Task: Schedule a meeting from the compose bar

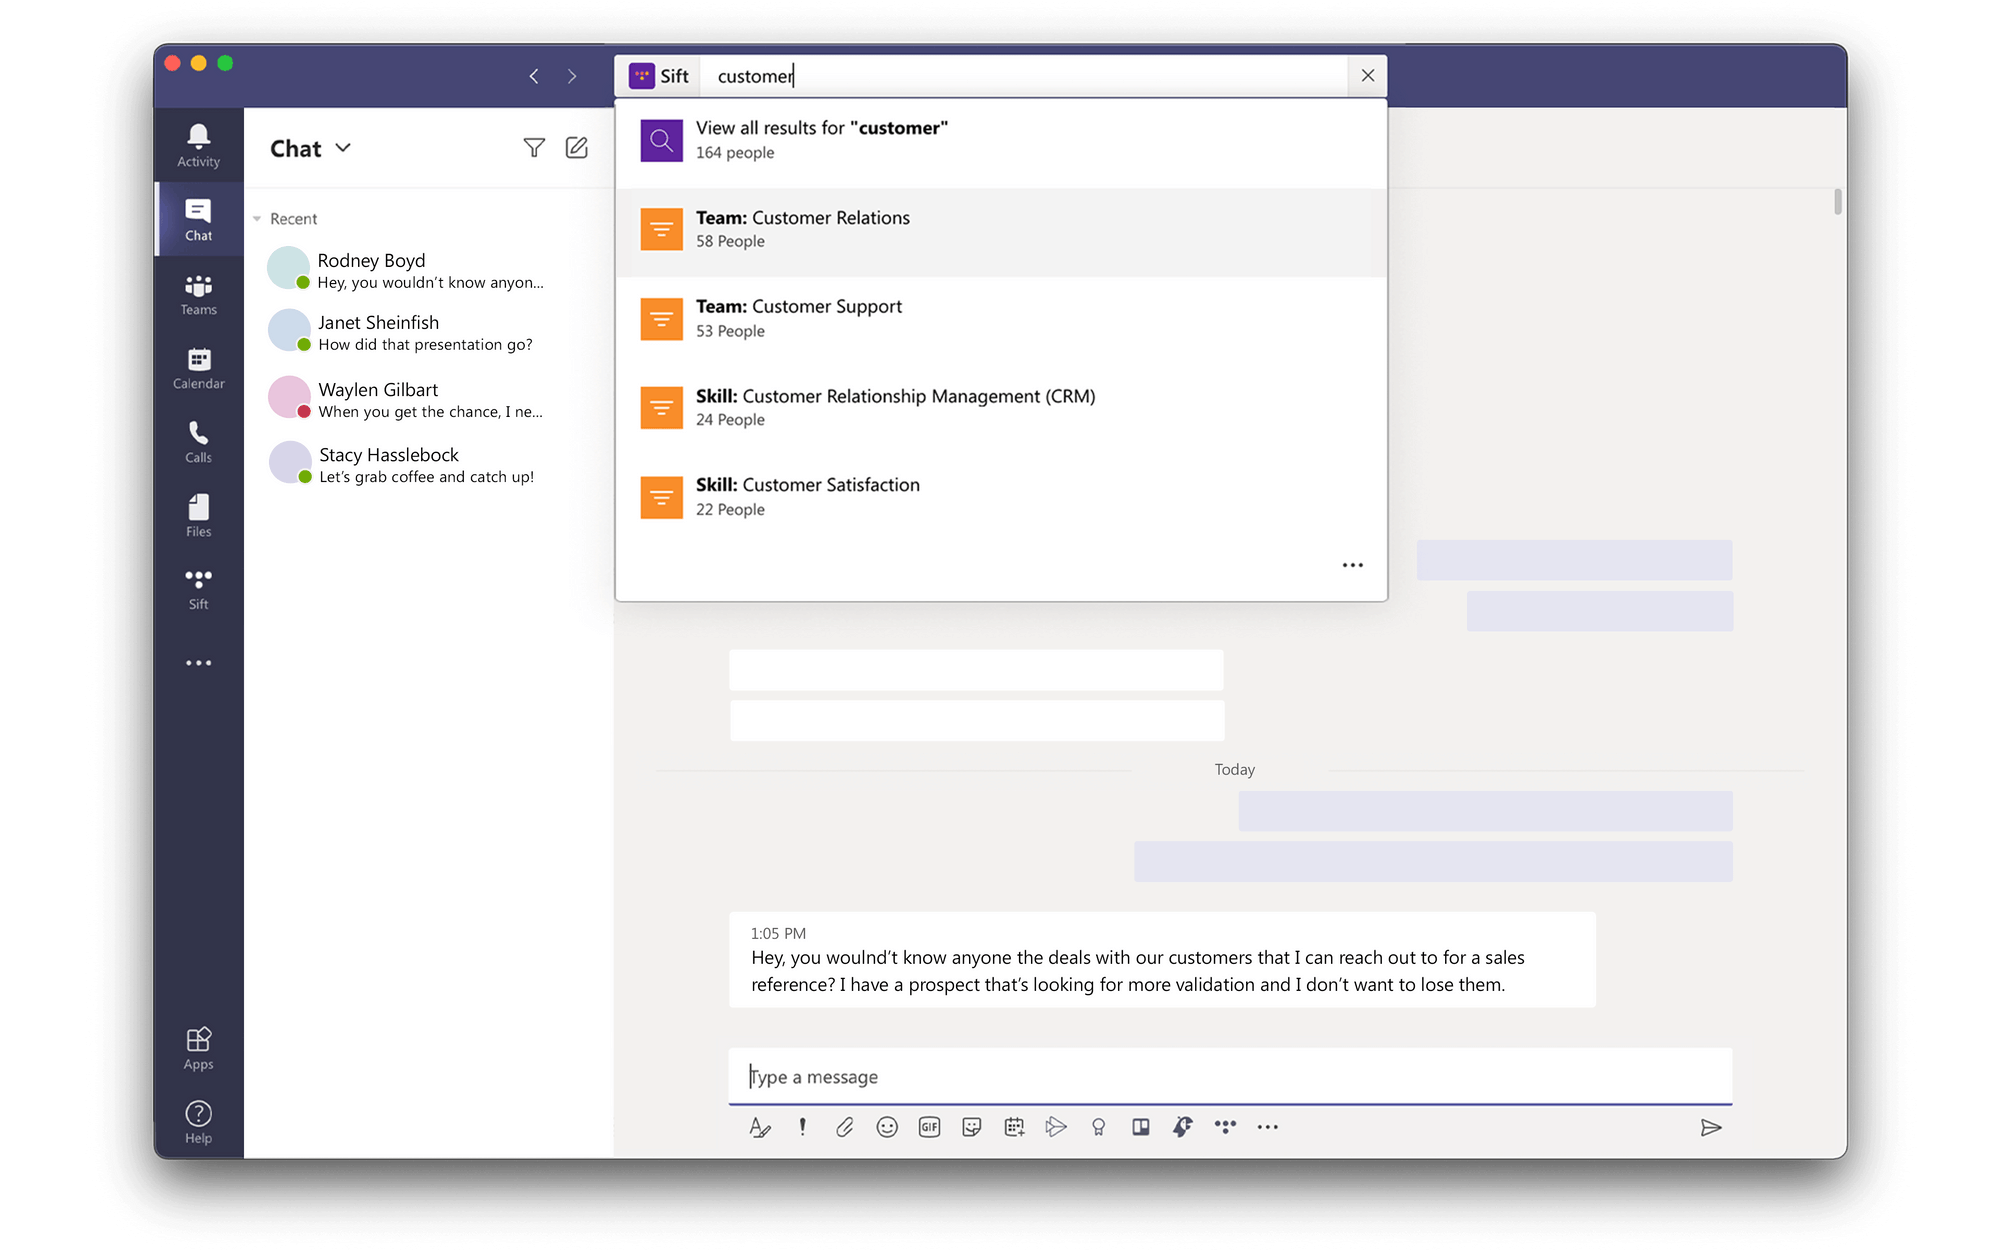Action: [x=1014, y=1127]
